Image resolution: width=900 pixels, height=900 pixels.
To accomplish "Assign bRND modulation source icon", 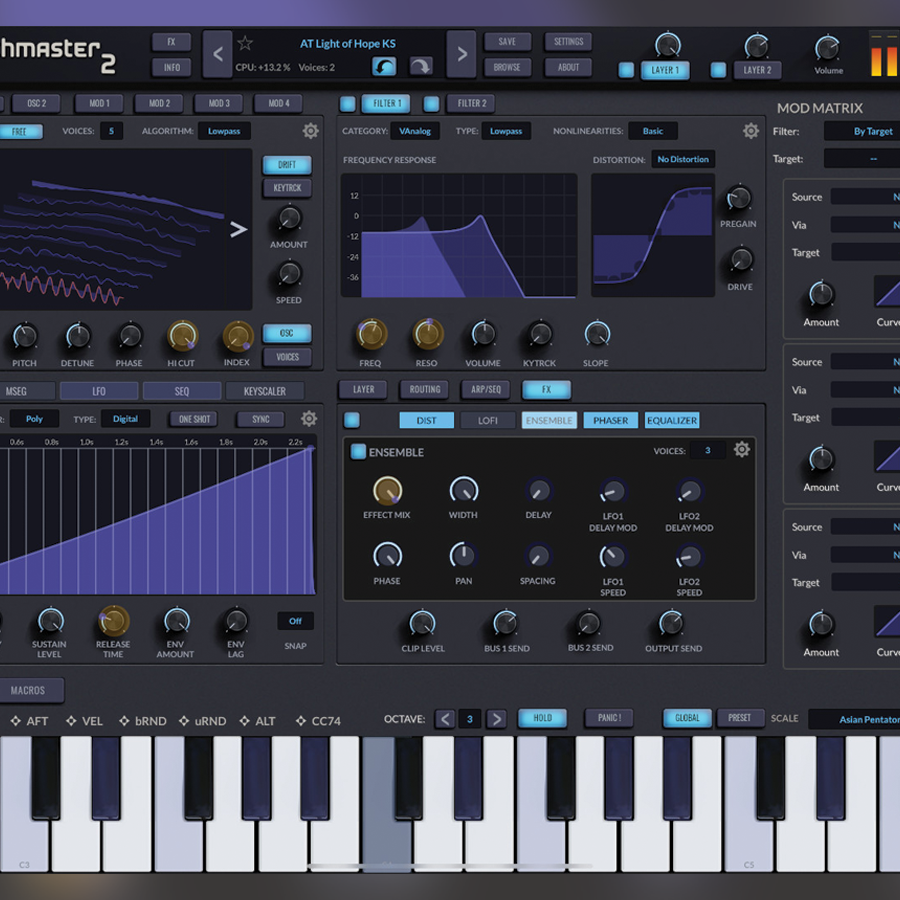I will tap(124, 721).
